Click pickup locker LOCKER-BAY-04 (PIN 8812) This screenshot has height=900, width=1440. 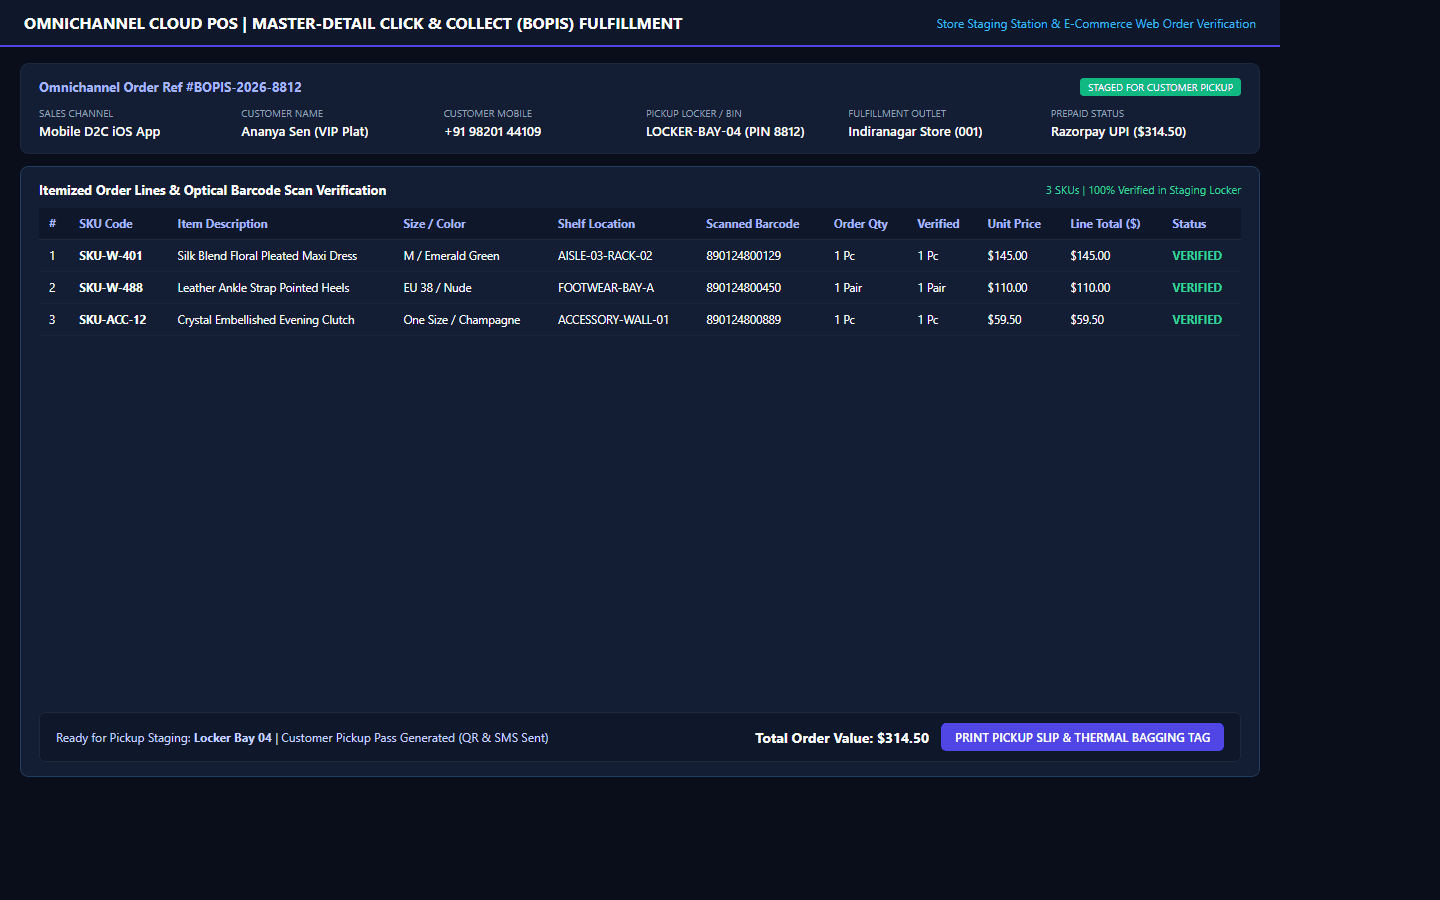725,132
